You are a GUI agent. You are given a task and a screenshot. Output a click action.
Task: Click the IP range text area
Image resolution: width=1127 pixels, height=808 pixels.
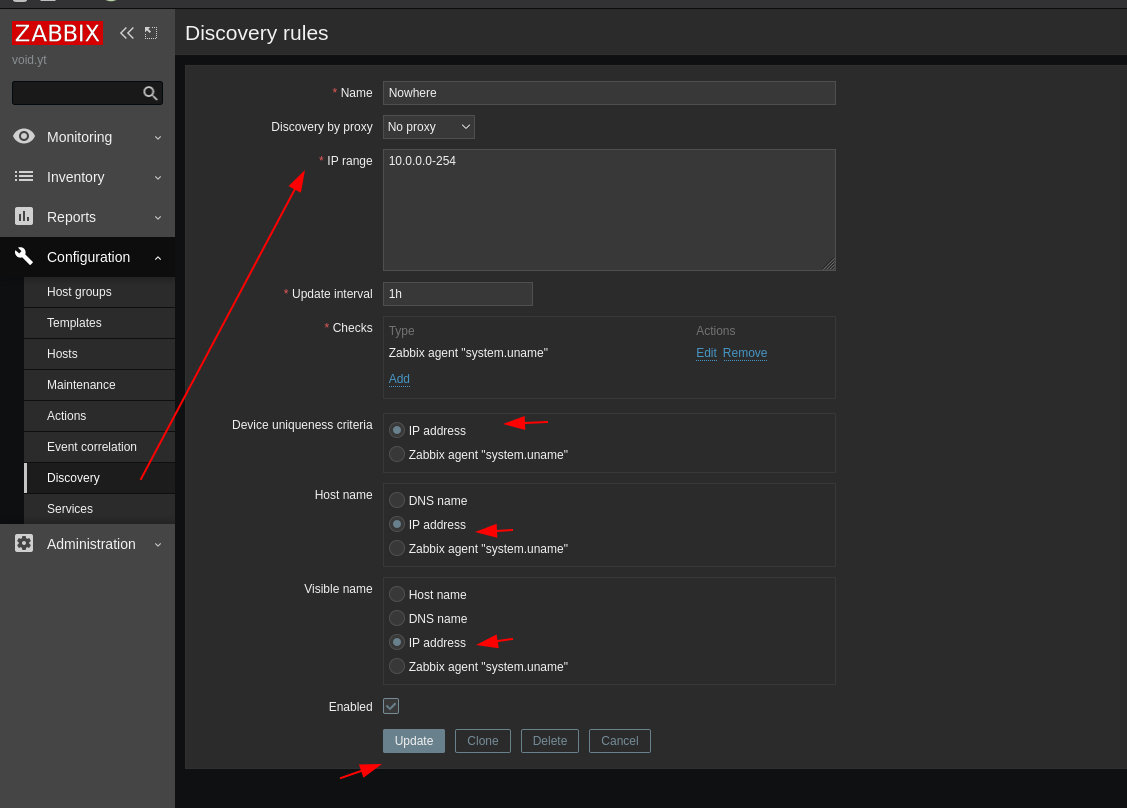(x=610, y=210)
